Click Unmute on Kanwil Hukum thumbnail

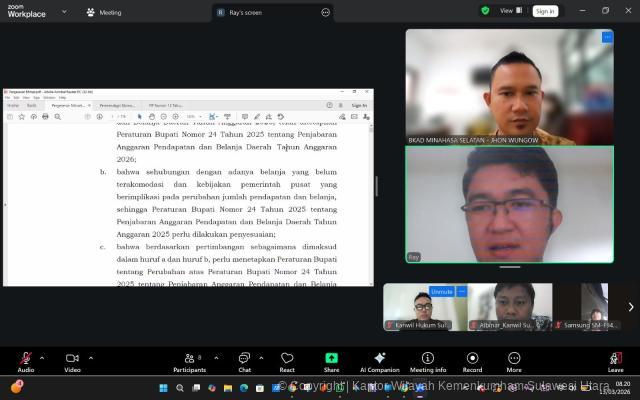(x=441, y=291)
